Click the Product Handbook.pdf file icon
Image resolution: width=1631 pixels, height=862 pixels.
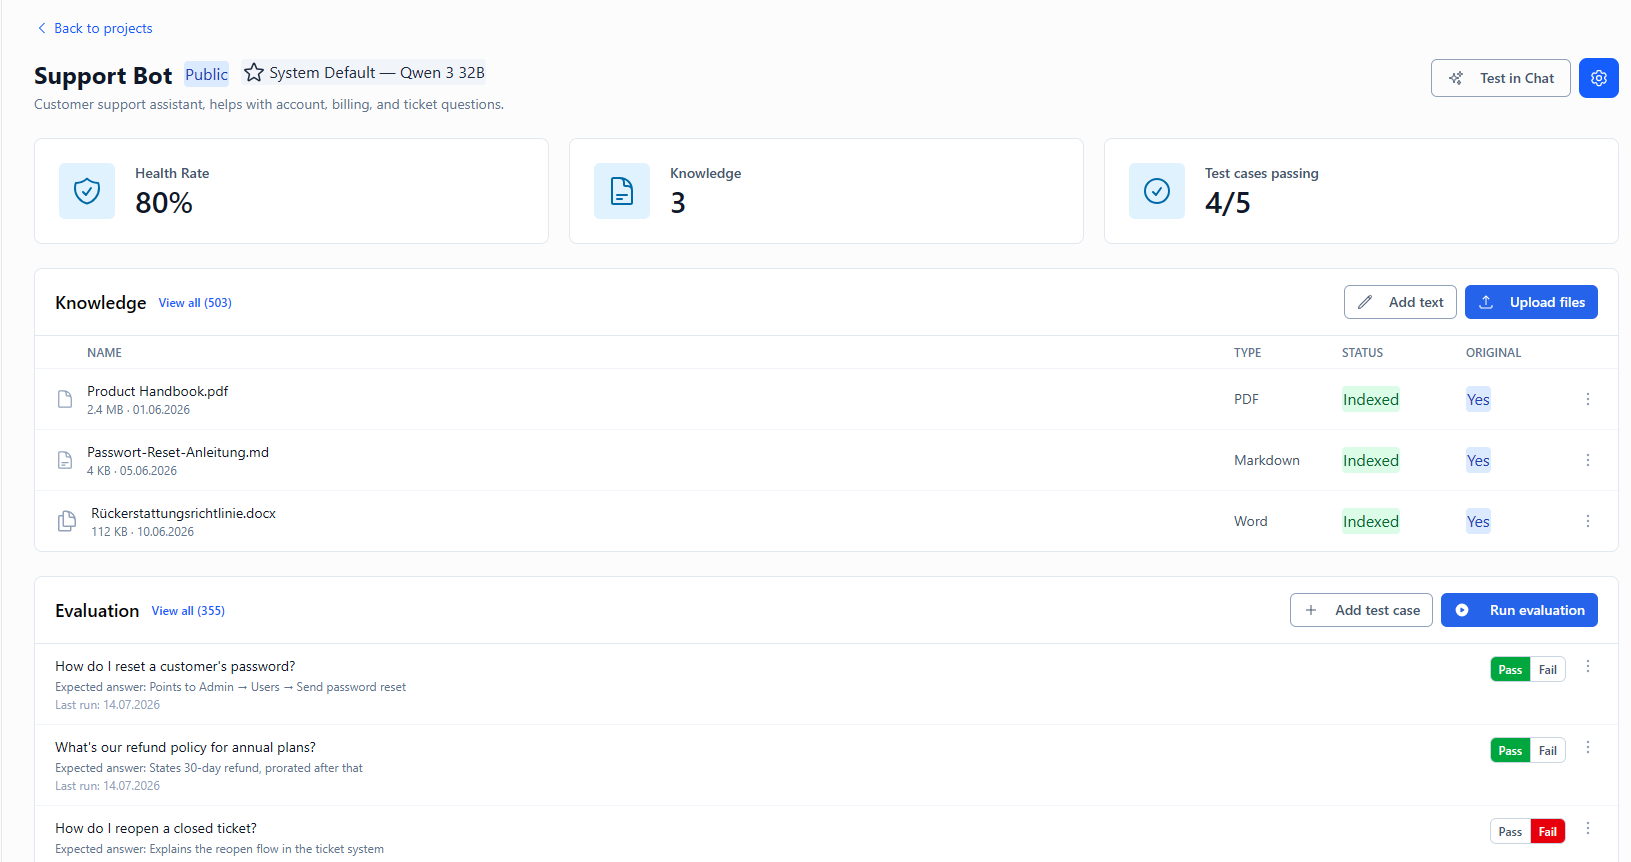tap(65, 400)
